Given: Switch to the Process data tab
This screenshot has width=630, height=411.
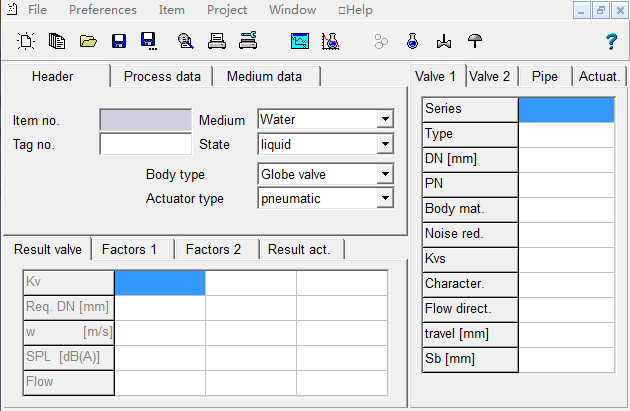Looking at the screenshot, I should (x=162, y=77).
